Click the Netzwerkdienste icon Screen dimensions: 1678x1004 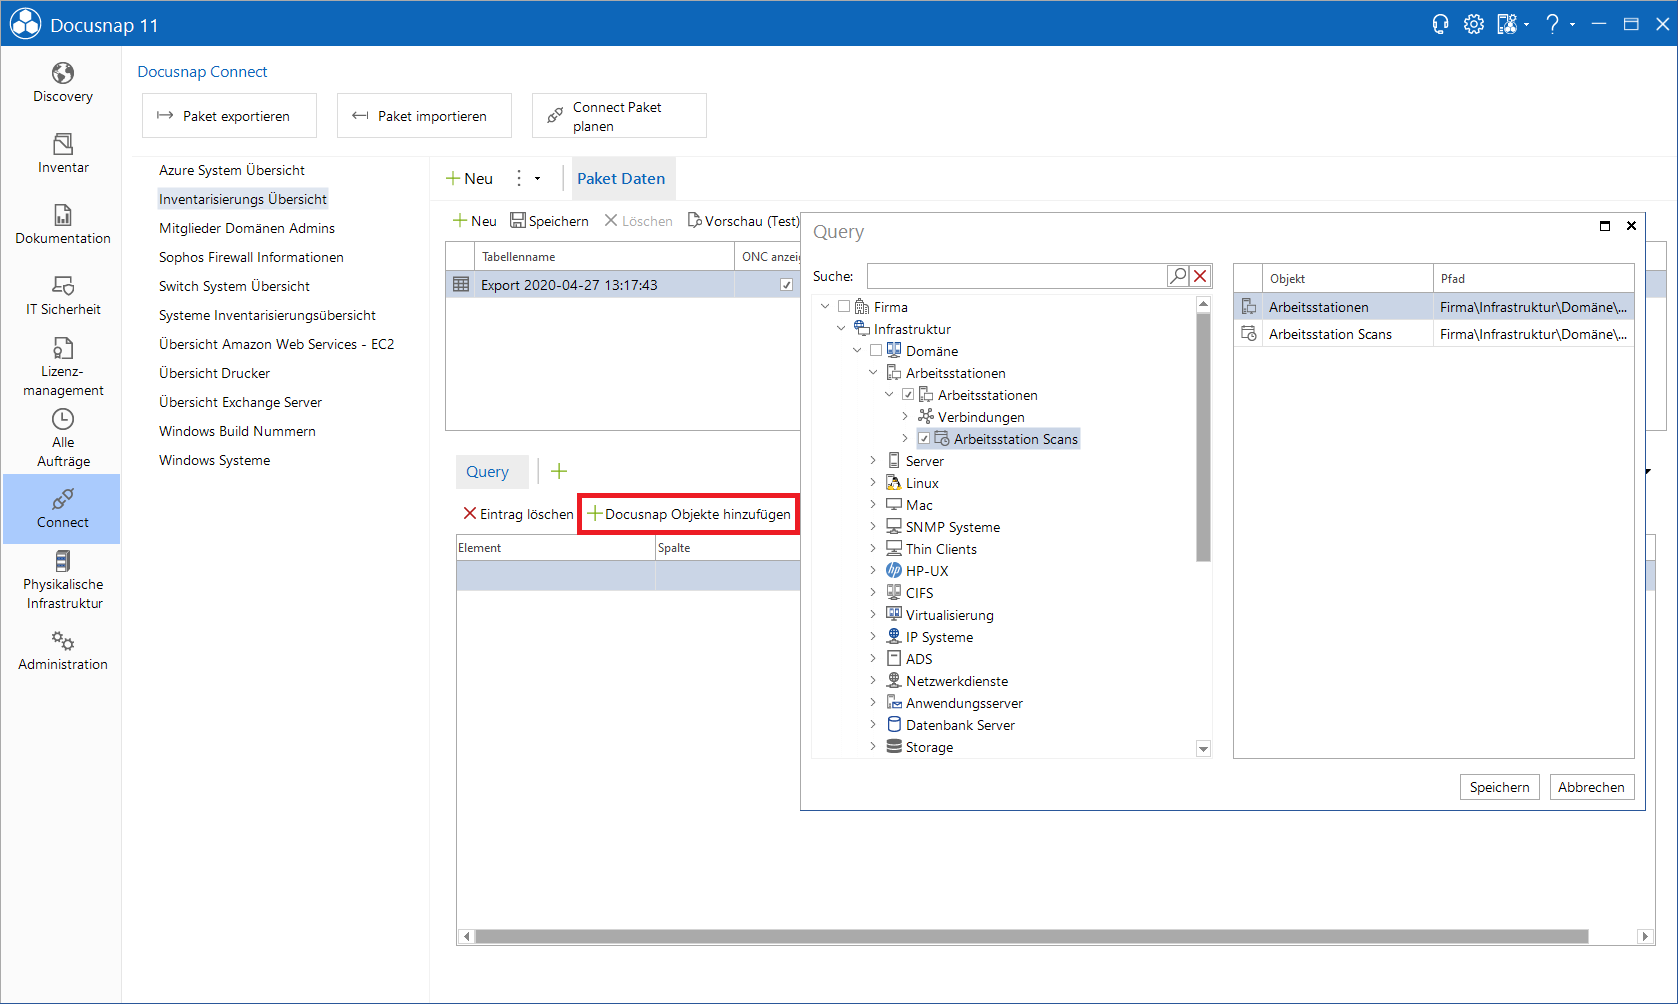point(894,681)
